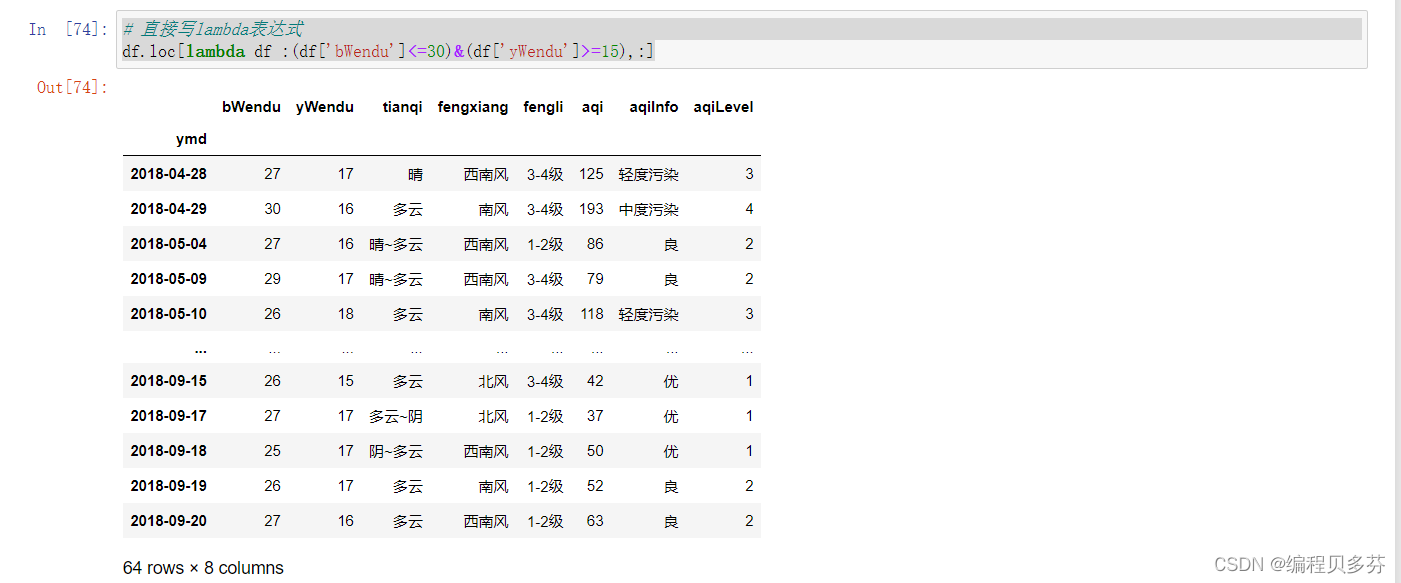The height and width of the screenshot is (583, 1401).
Task: Click yWendu value 18 in 2018-05-10 row
Action: point(346,314)
